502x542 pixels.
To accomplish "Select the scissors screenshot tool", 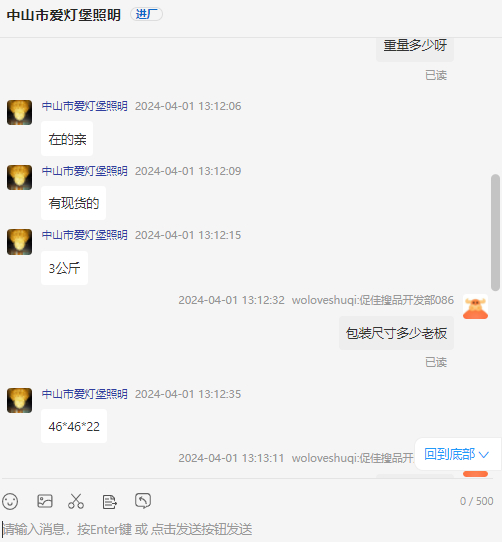I will (76, 501).
